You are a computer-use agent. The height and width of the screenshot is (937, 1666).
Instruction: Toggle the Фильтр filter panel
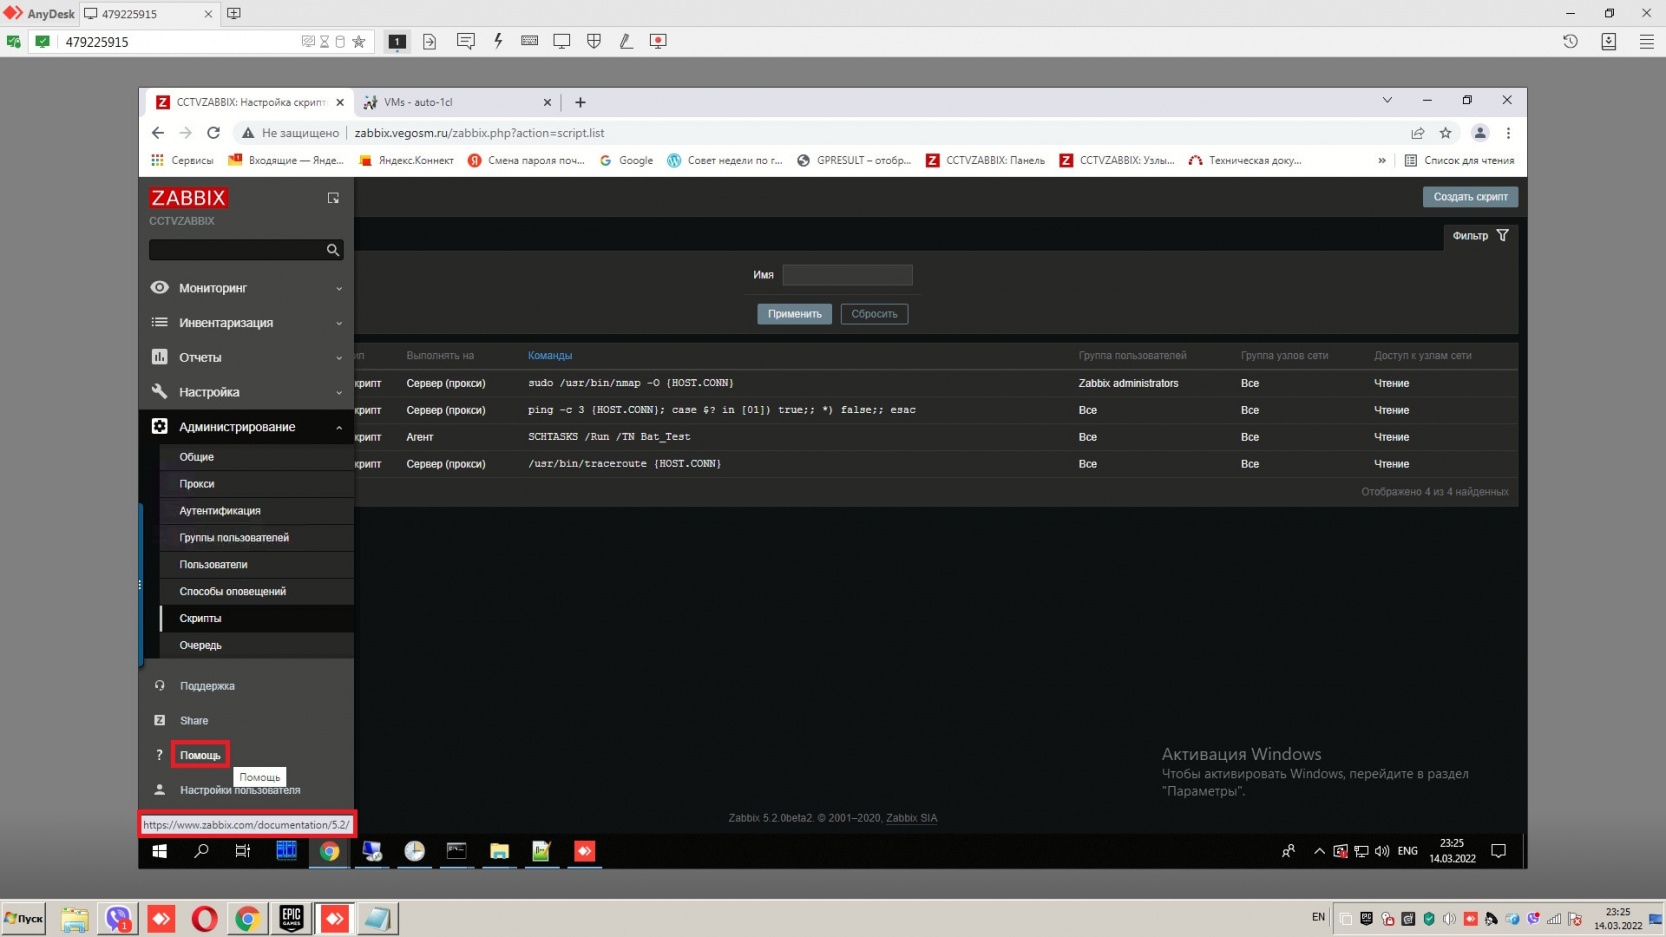(x=1481, y=236)
